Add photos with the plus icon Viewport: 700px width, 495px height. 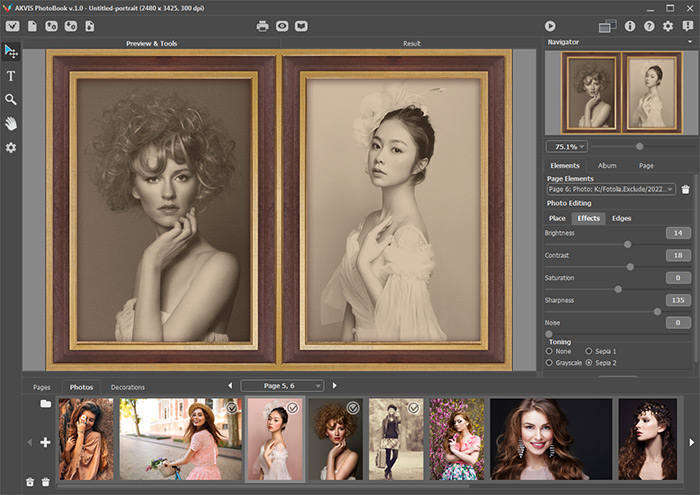point(45,442)
